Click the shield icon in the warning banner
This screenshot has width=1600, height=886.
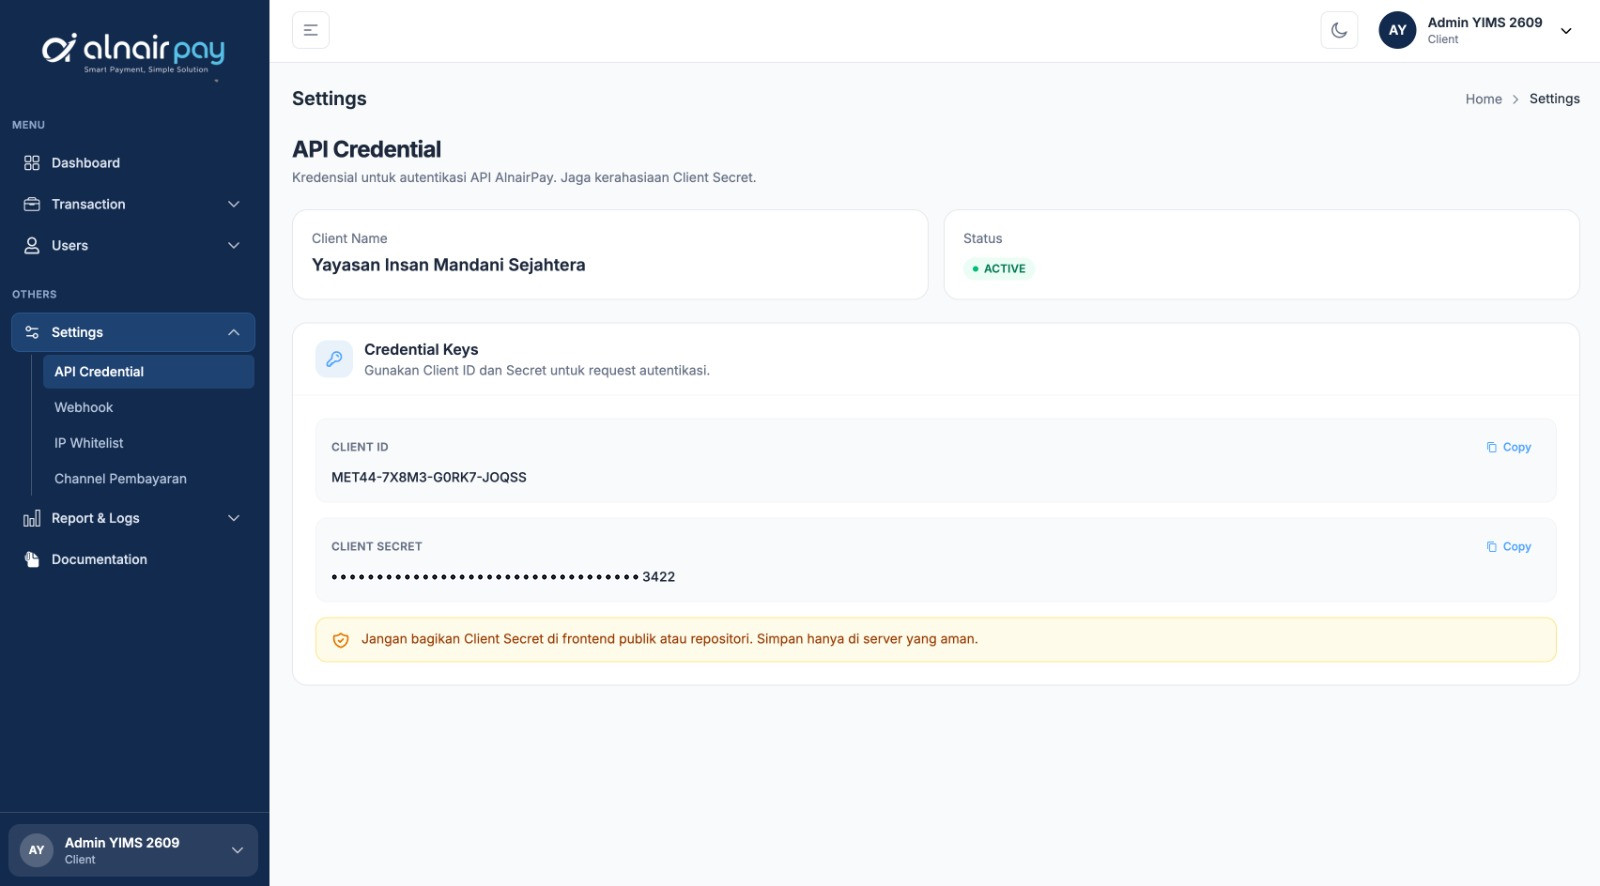coord(340,640)
